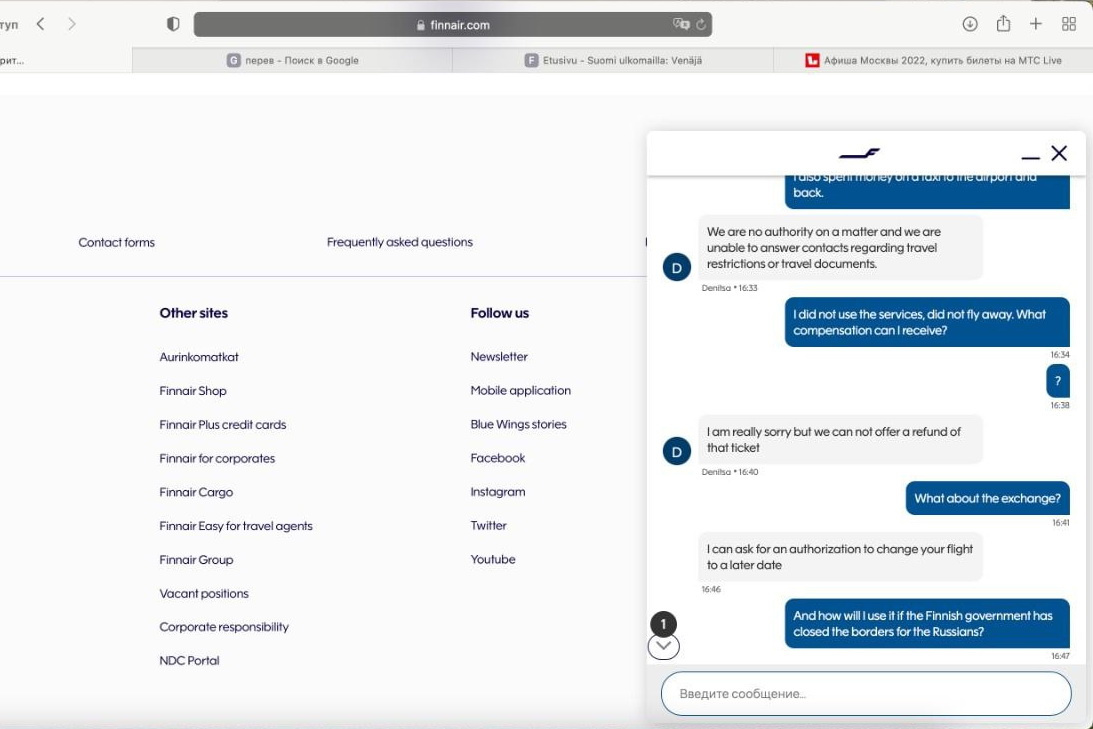Click the message about refund of ticket
Image resolution: width=1093 pixels, height=729 pixels.
841,440
